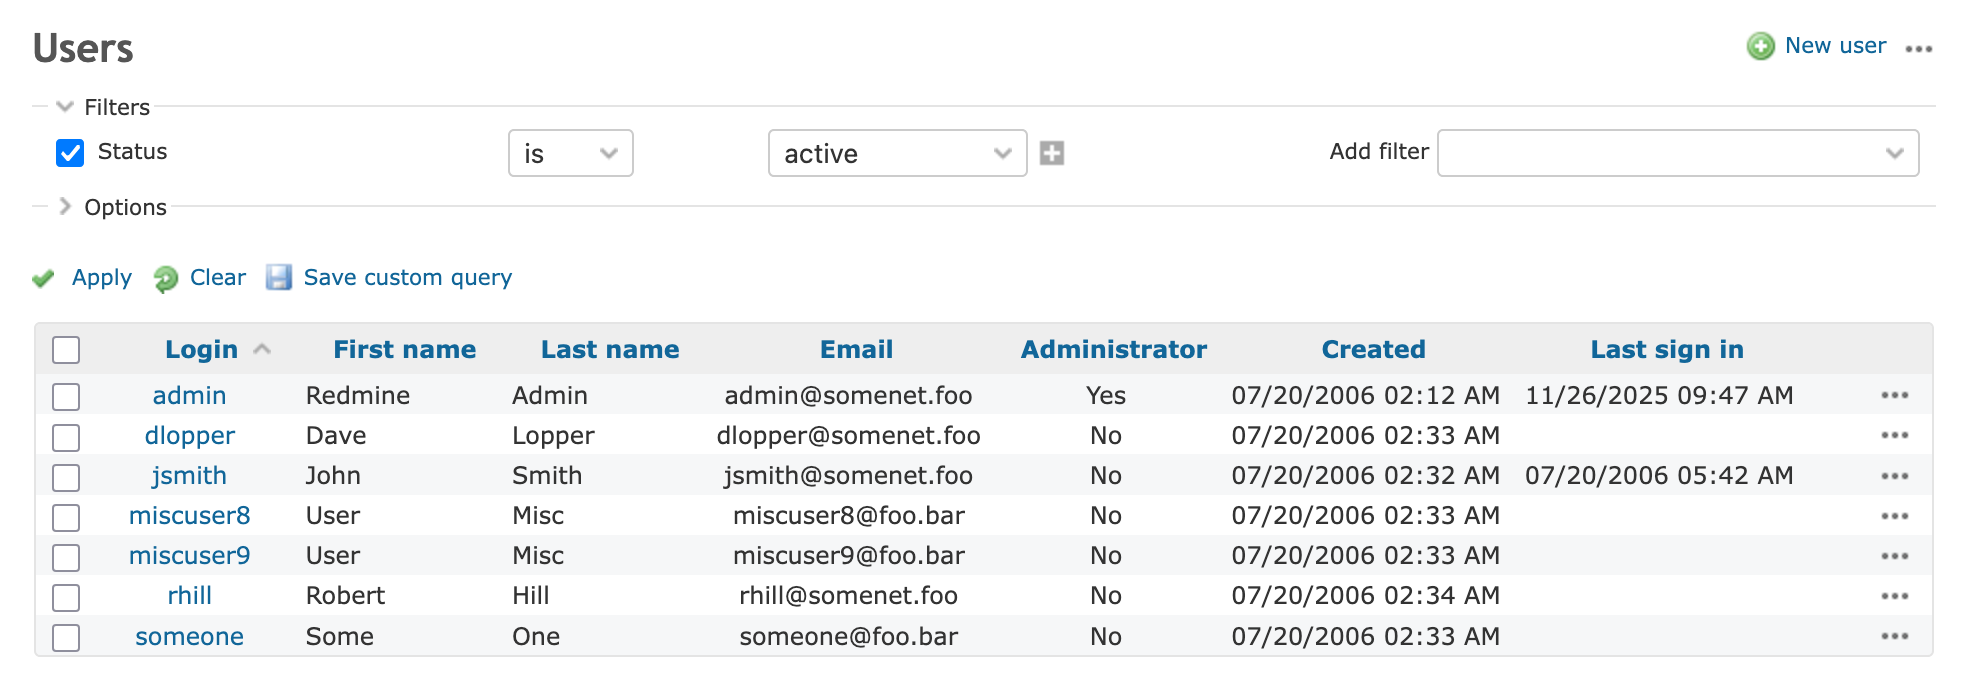
Task: Expand the Options section
Action: tap(66, 207)
